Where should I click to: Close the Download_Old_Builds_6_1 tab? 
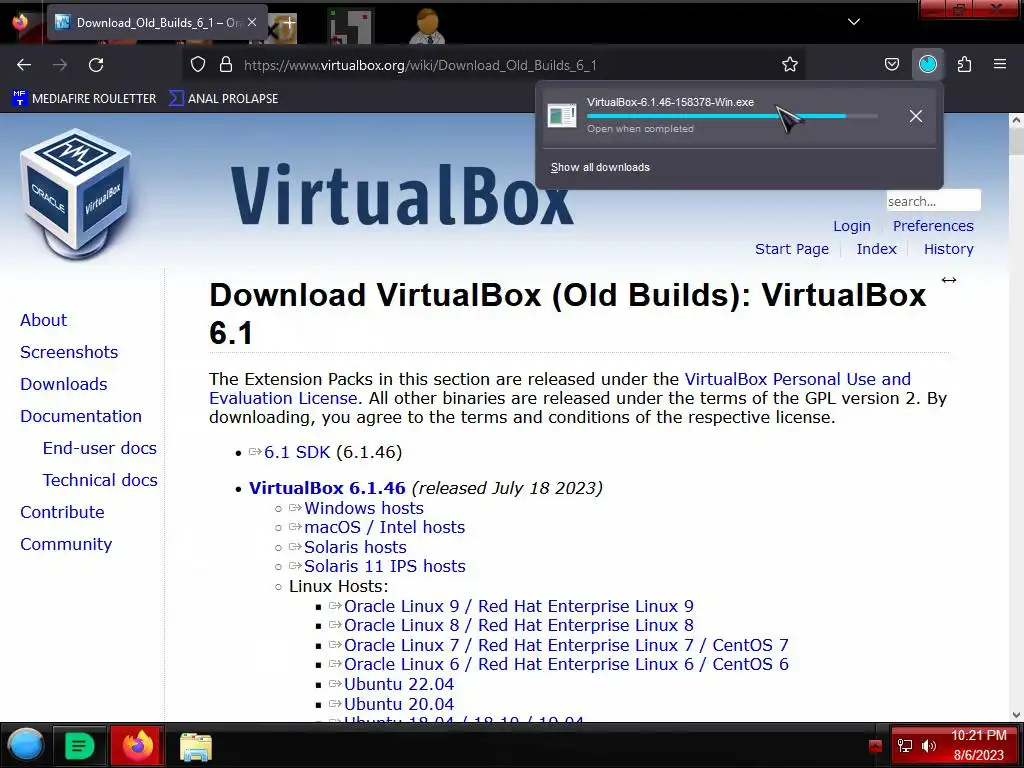coord(252,22)
